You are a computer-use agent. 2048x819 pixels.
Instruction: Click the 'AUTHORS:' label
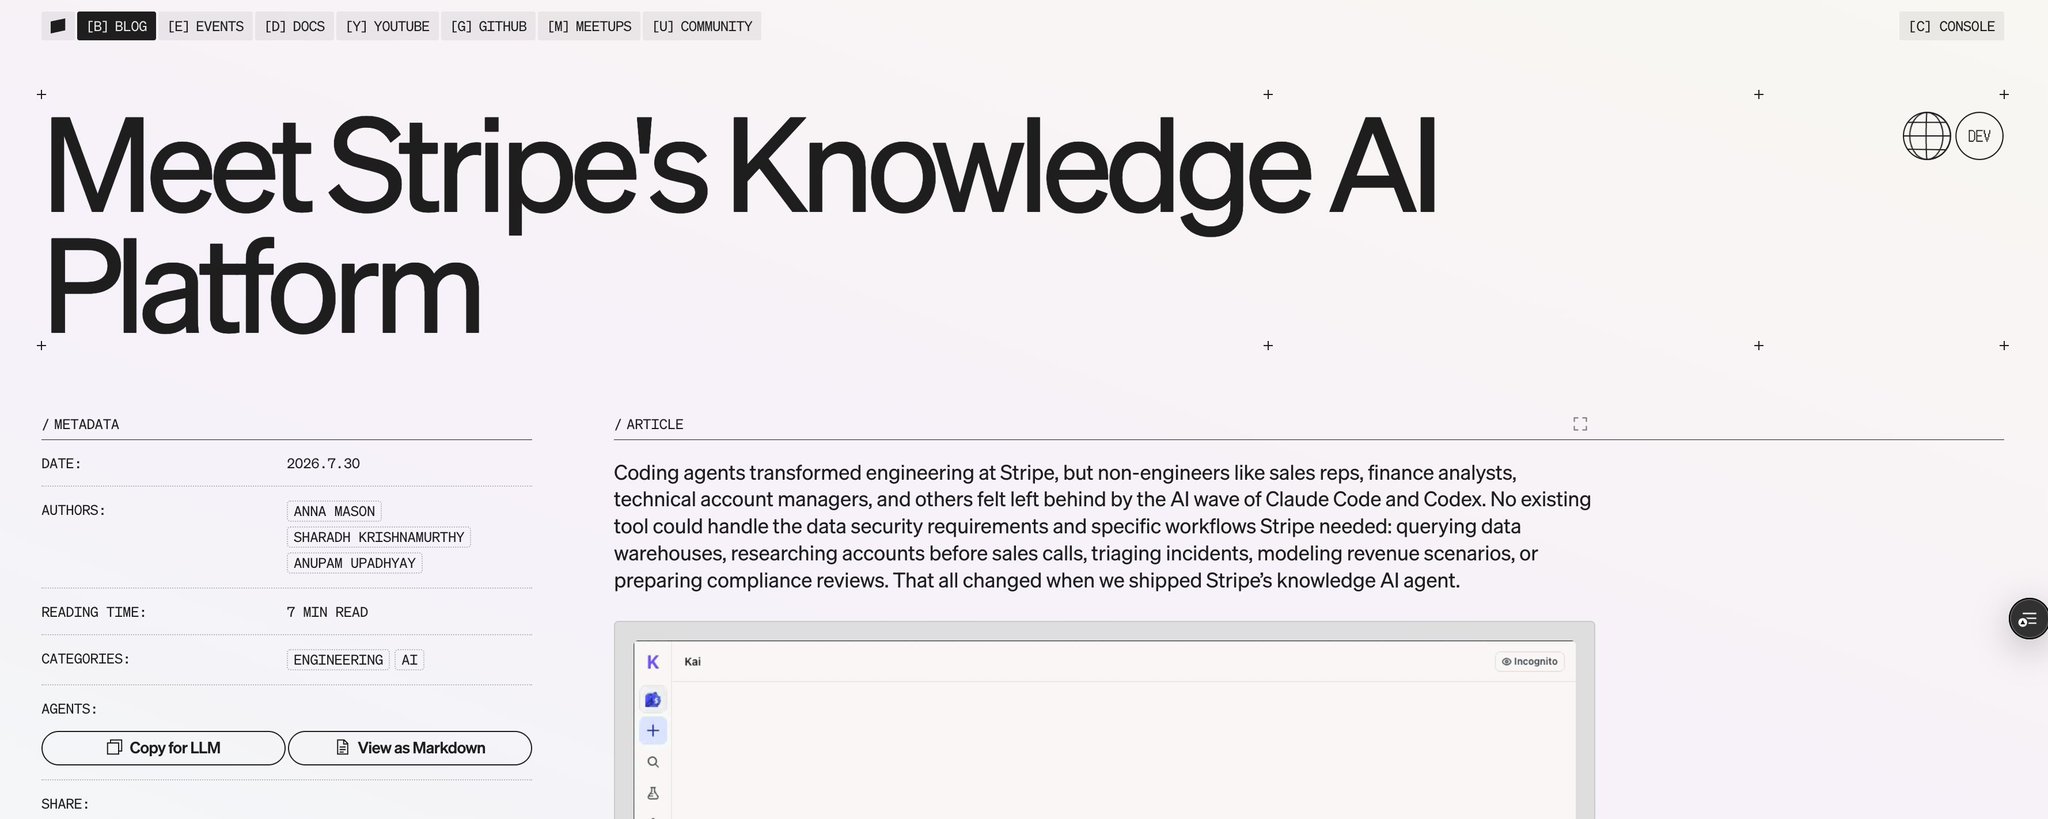click(x=73, y=510)
